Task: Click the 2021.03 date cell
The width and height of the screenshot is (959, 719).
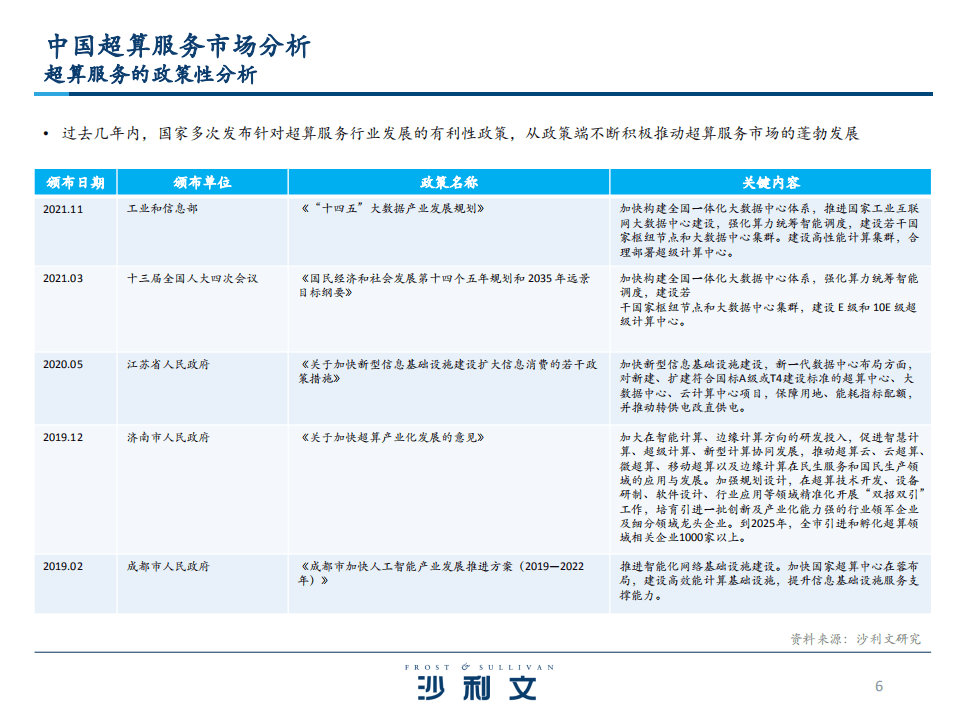Action: pos(62,279)
